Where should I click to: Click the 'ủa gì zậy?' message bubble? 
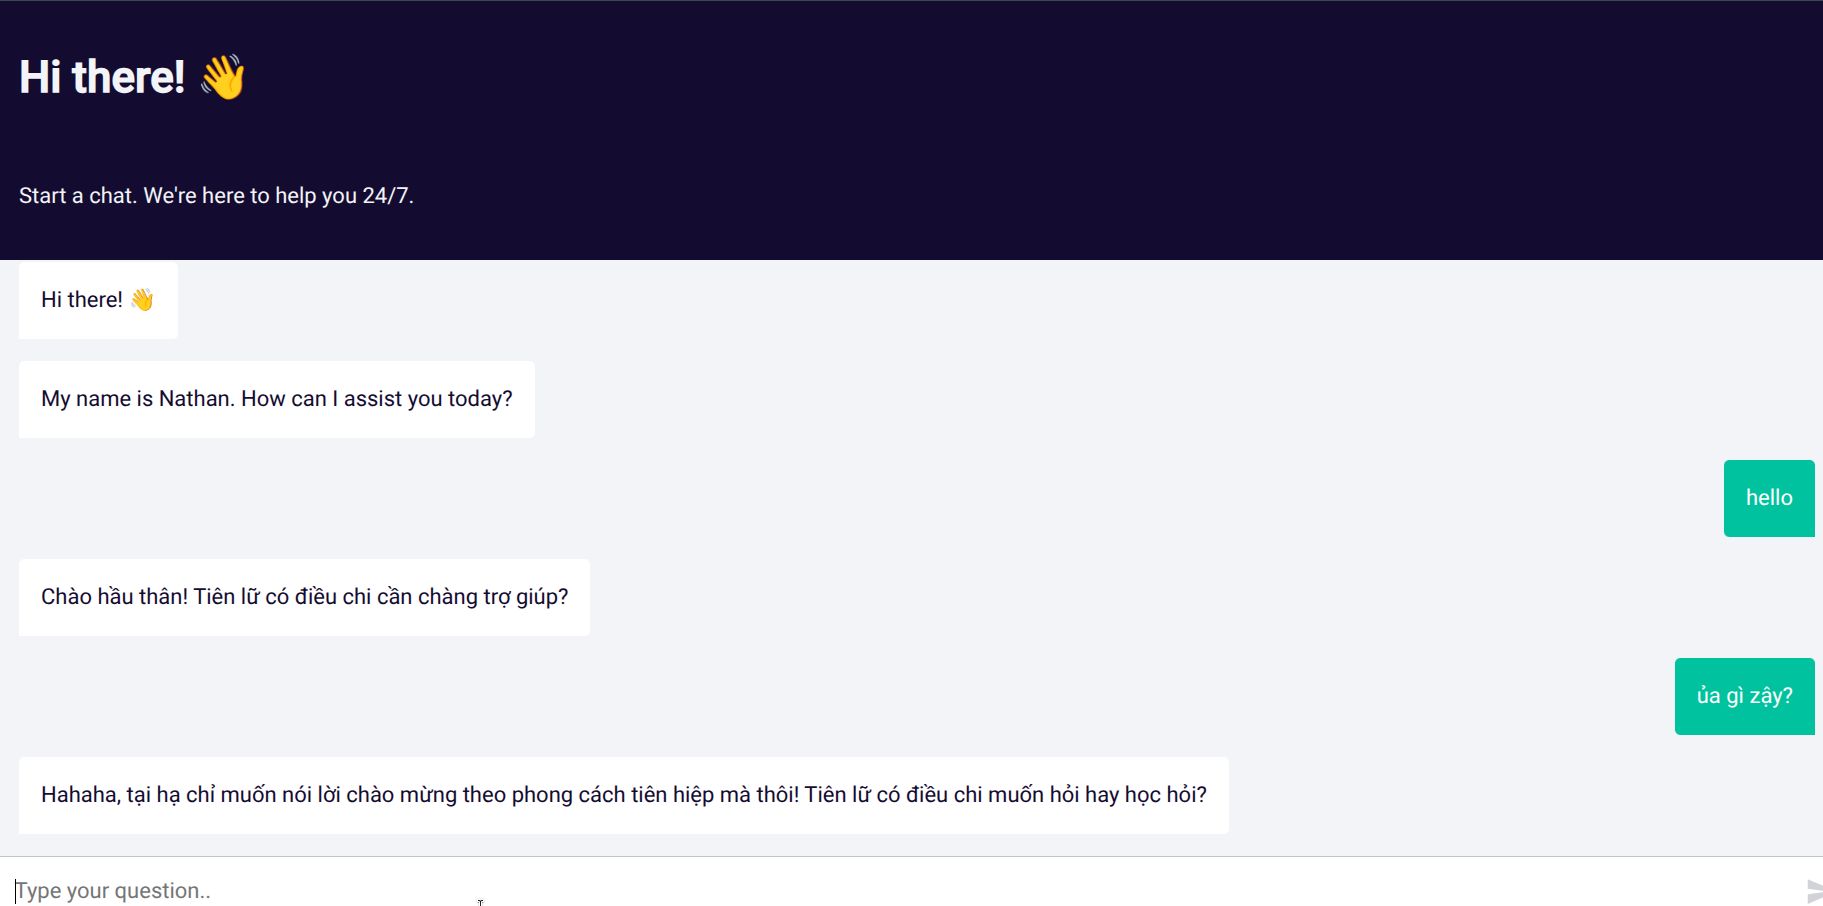1744,696
